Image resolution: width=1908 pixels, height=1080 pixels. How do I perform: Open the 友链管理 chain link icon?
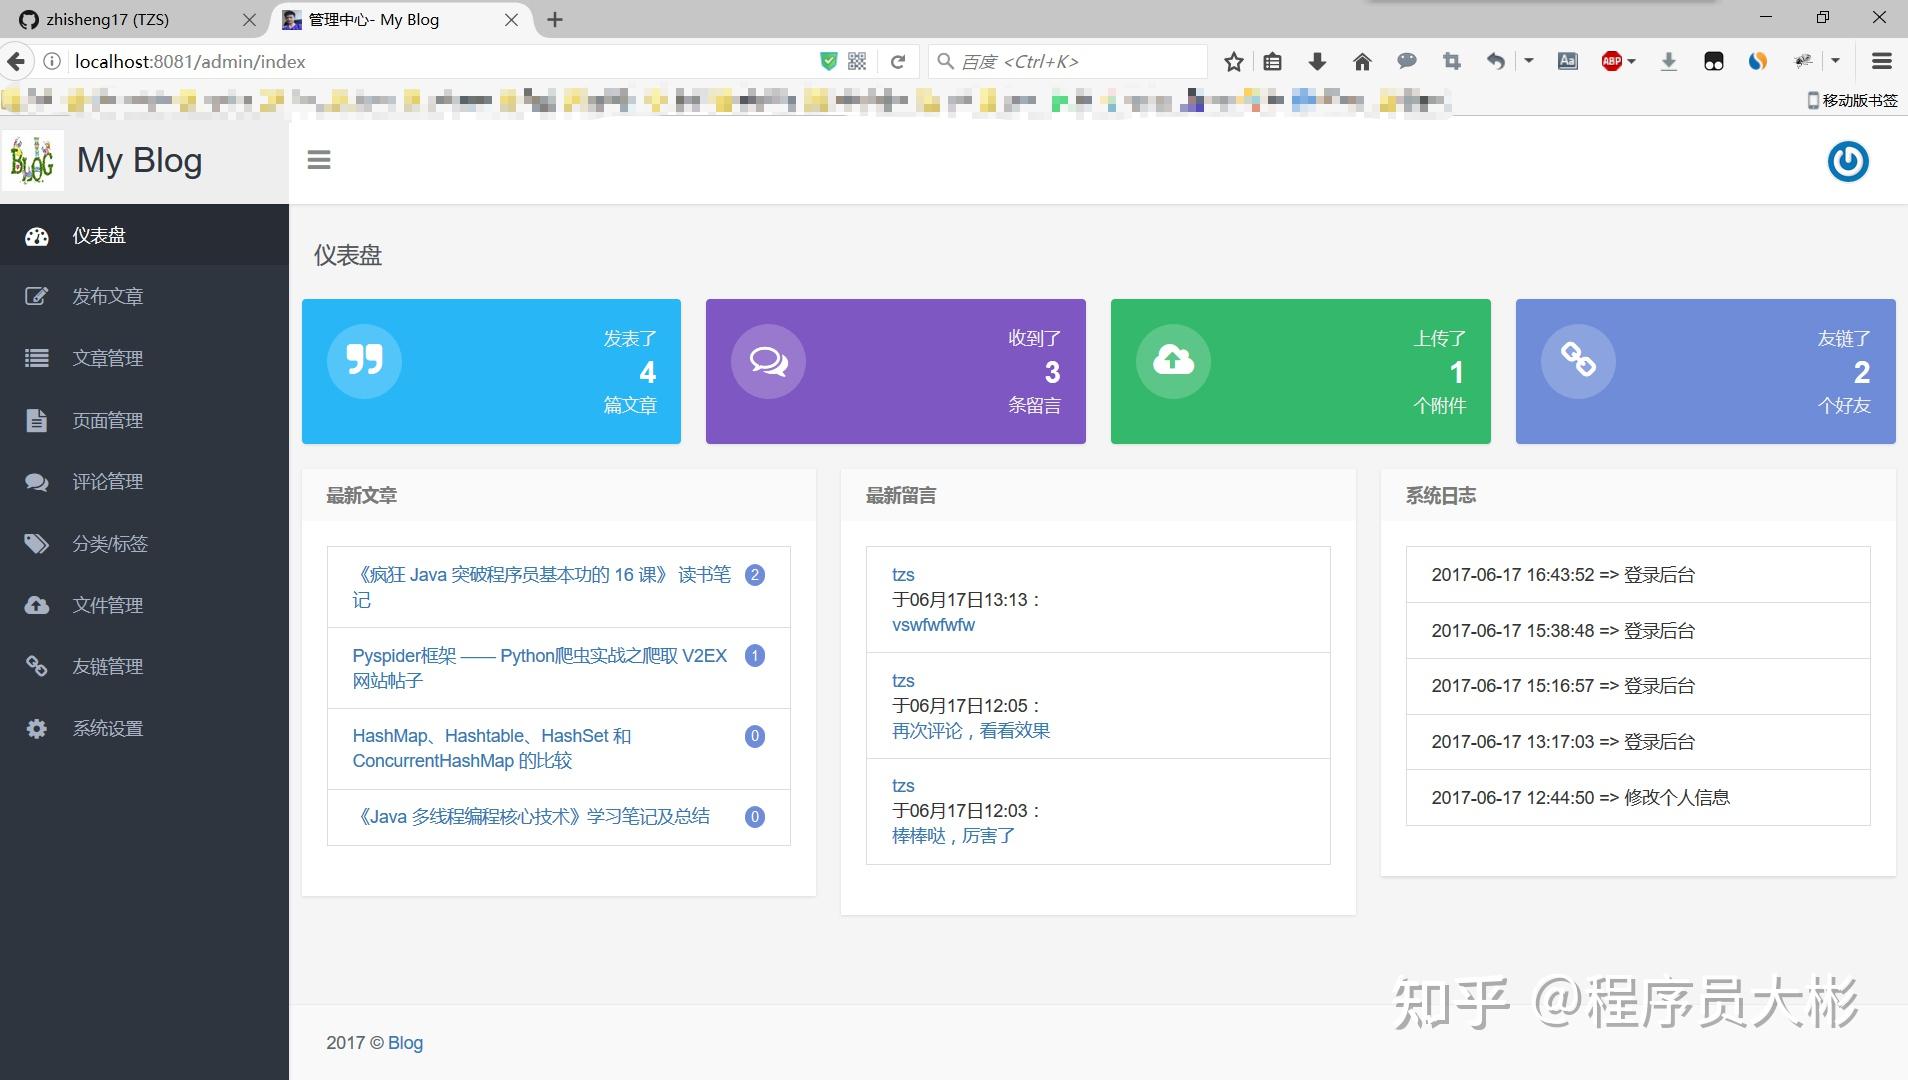(x=36, y=666)
